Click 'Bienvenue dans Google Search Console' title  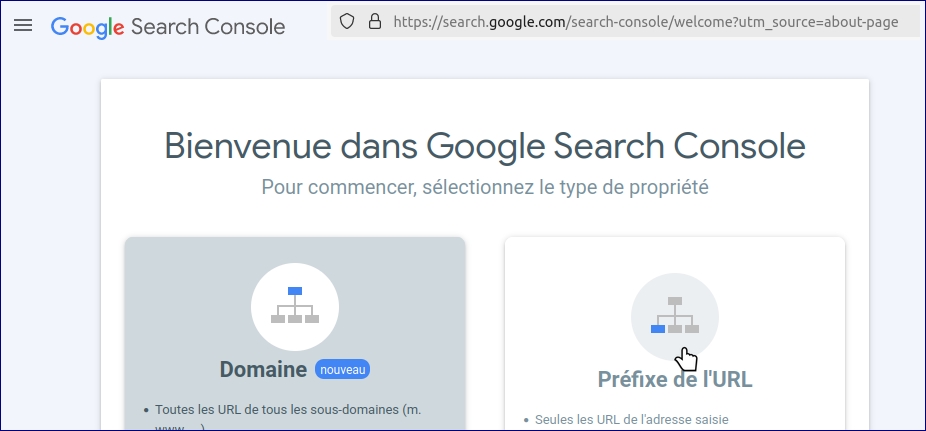(485, 146)
